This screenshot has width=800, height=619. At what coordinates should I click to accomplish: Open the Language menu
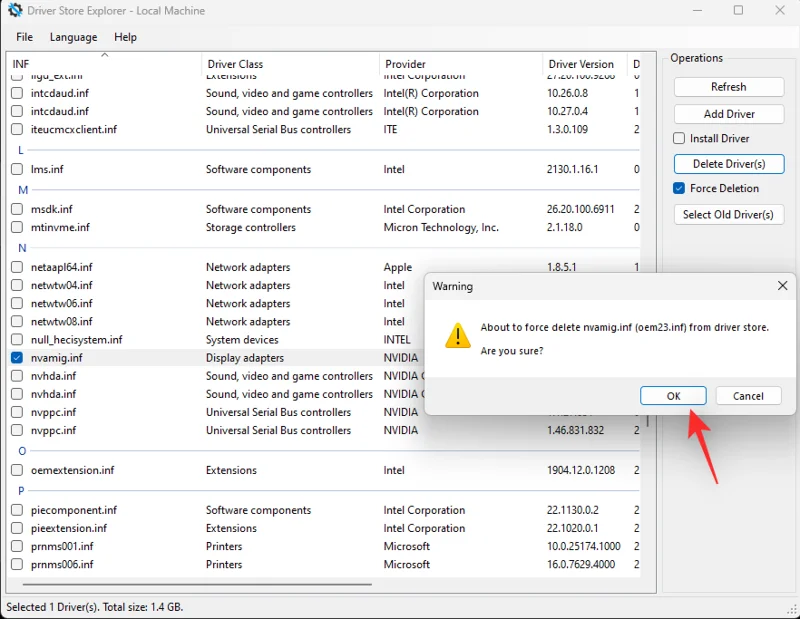(73, 37)
